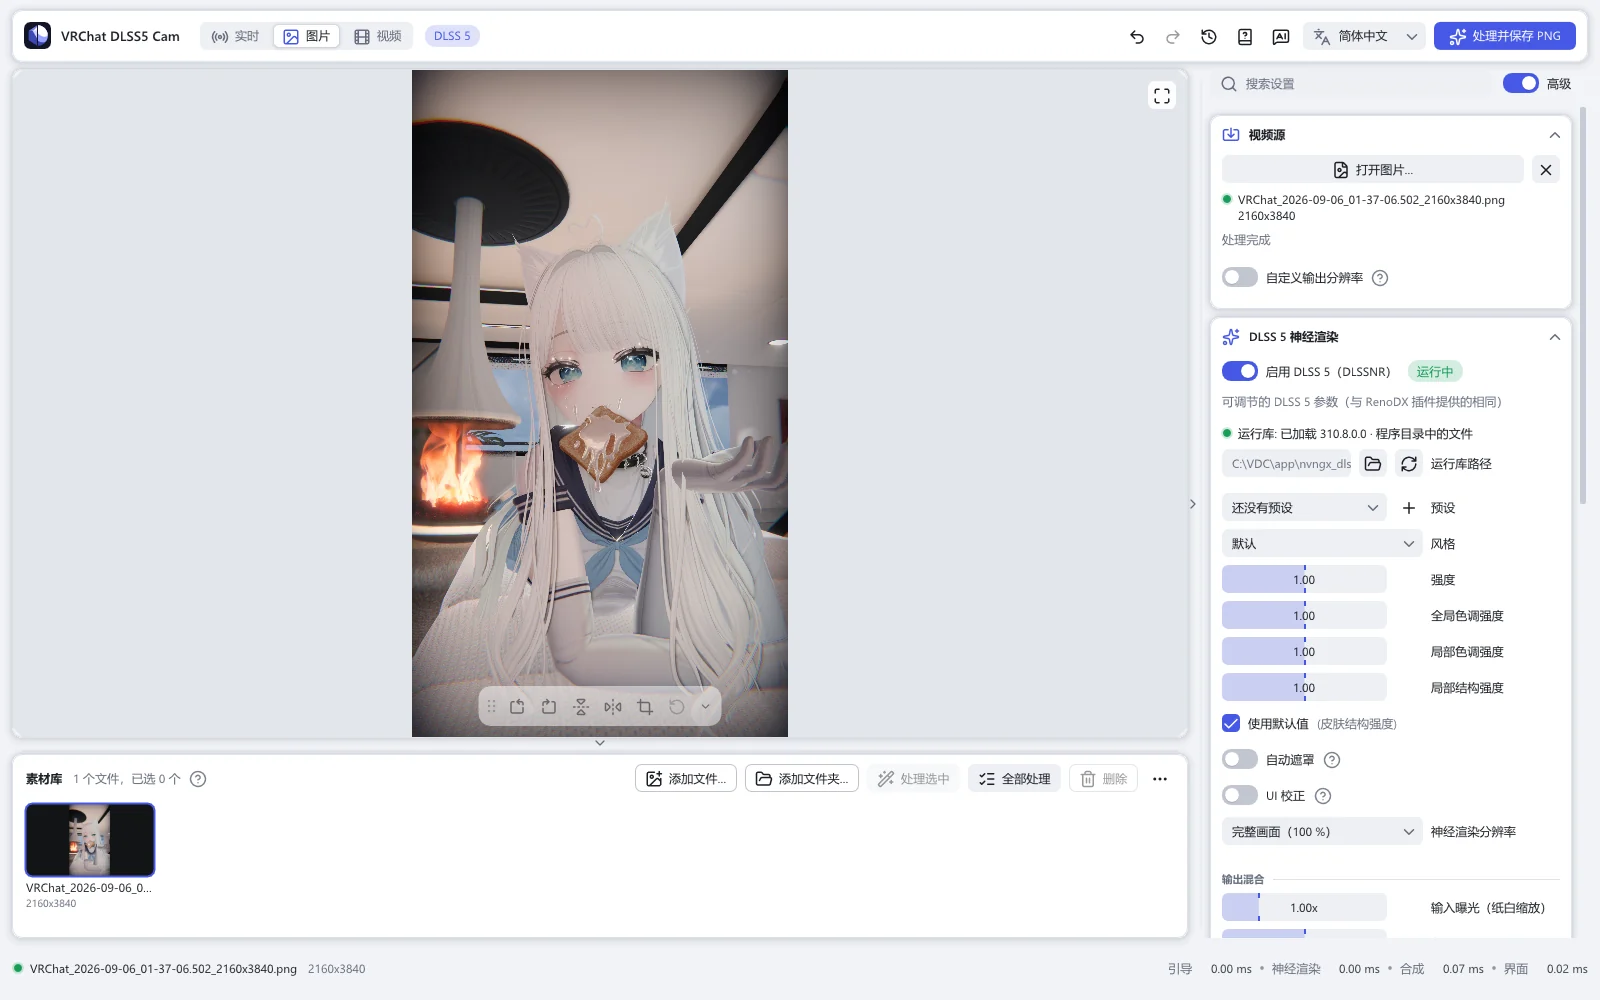
Task: Click the 运行中 status badge
Action: (x=1435, y=372)
